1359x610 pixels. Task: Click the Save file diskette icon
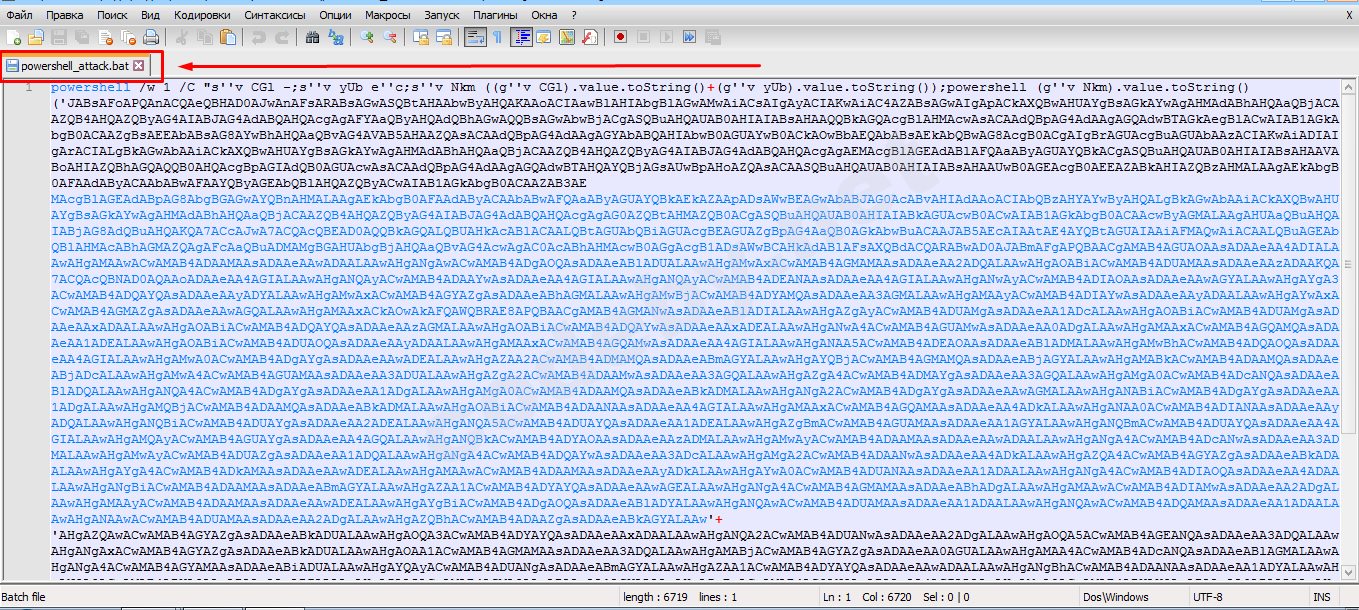pos(58,37)
